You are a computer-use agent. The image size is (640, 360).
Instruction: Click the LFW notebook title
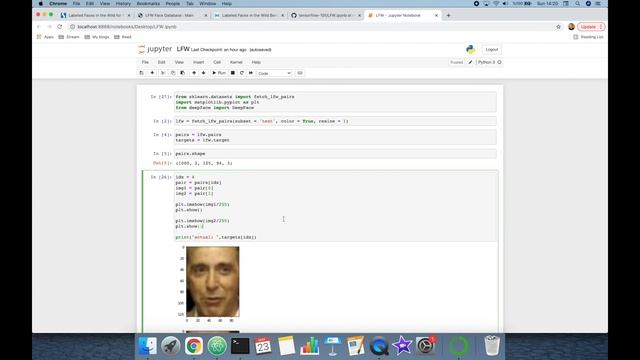pyautogui.click(x=183, y=49)
